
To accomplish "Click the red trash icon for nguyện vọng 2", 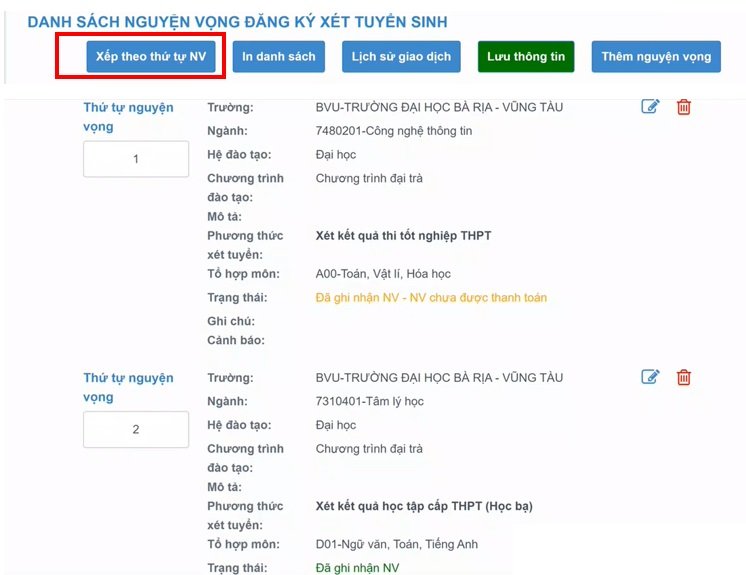I will tap(684, 377).
